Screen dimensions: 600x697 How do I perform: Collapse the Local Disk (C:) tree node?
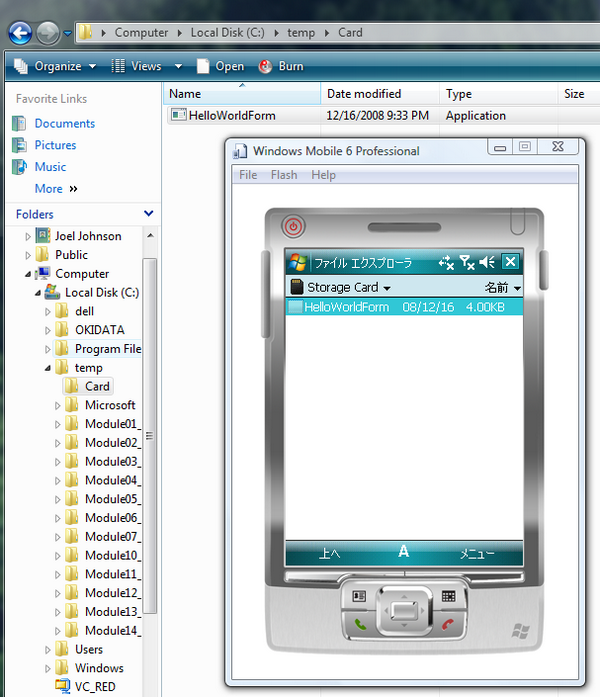pos(38,293)
